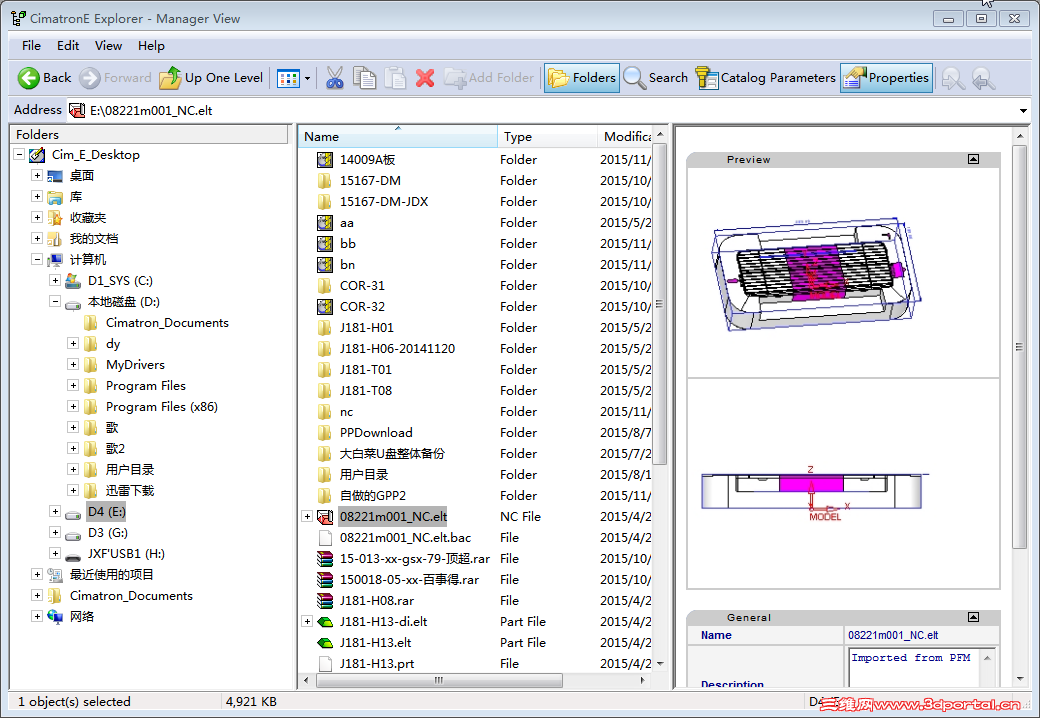Select Cimatron_Documents under drive D:
This screenshot has width=1040, height=718.
point(167,323)
